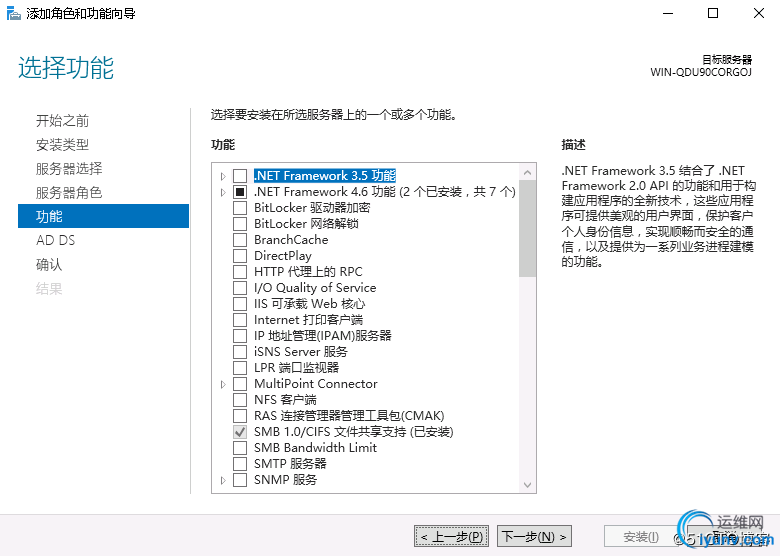780x556 pixels.
Task: Open the 确认 wizard step
Action: click(49, 264)
